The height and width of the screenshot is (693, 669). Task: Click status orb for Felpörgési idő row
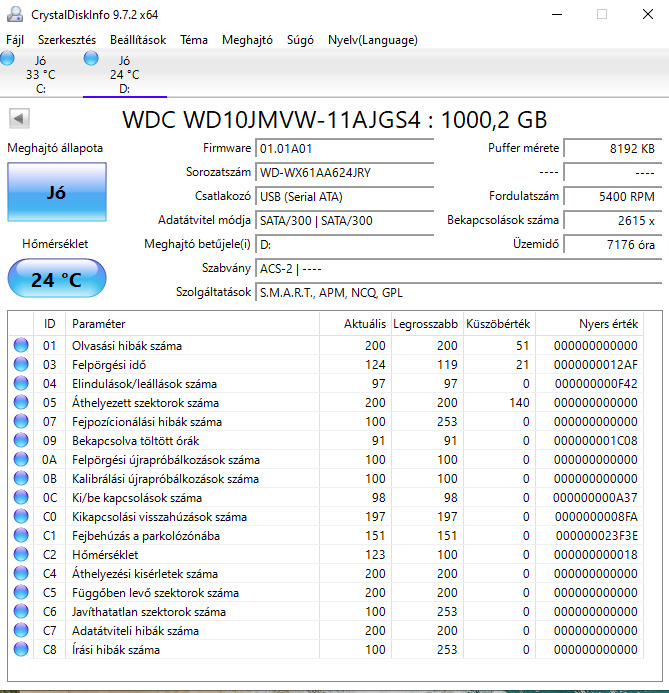[21, 364]
